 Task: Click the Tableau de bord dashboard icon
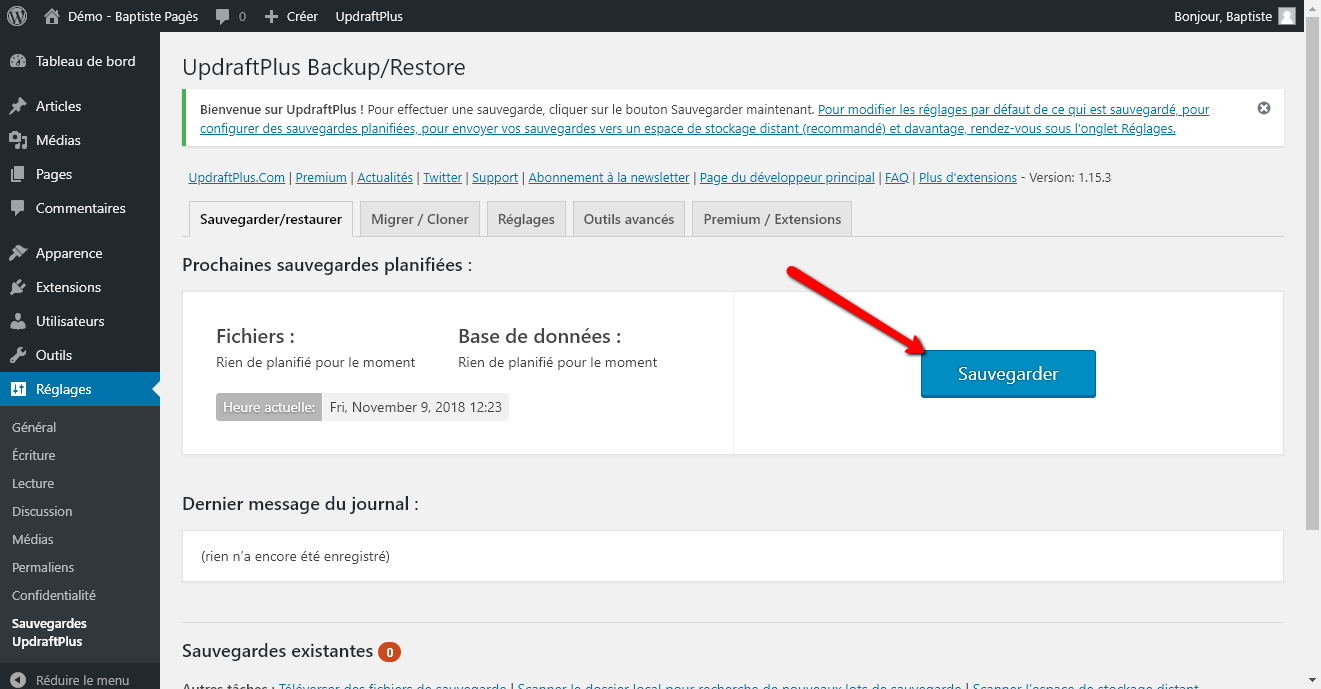(x=18, y=61)
